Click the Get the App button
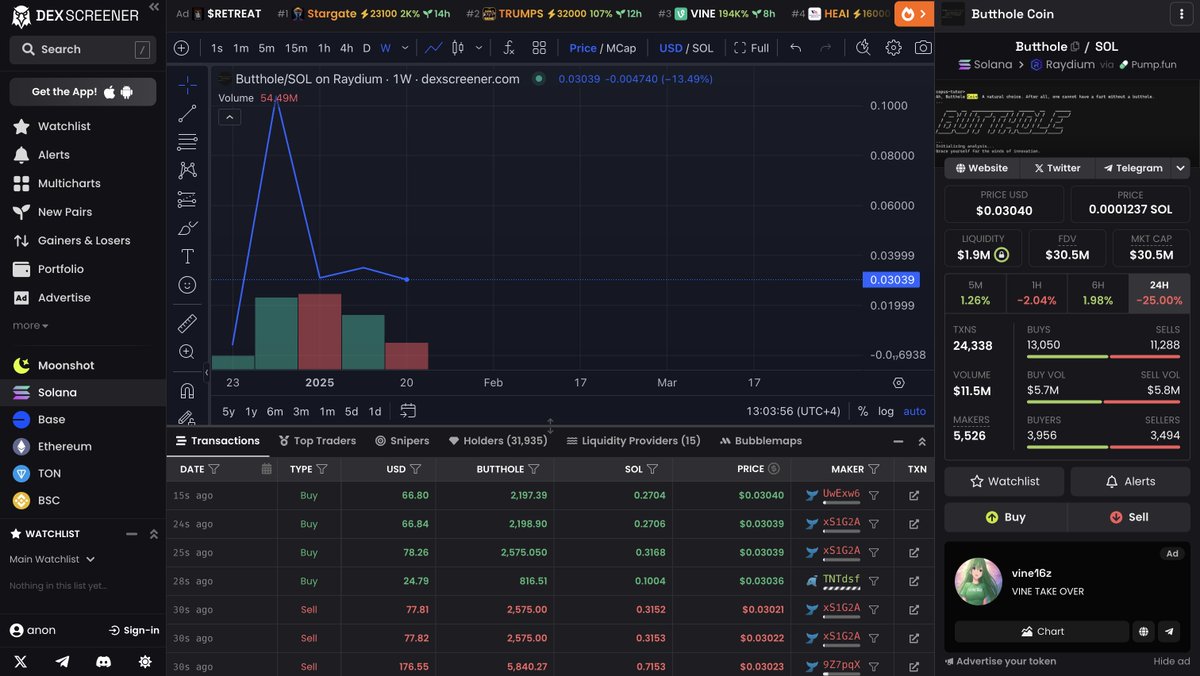 (83, 92)
